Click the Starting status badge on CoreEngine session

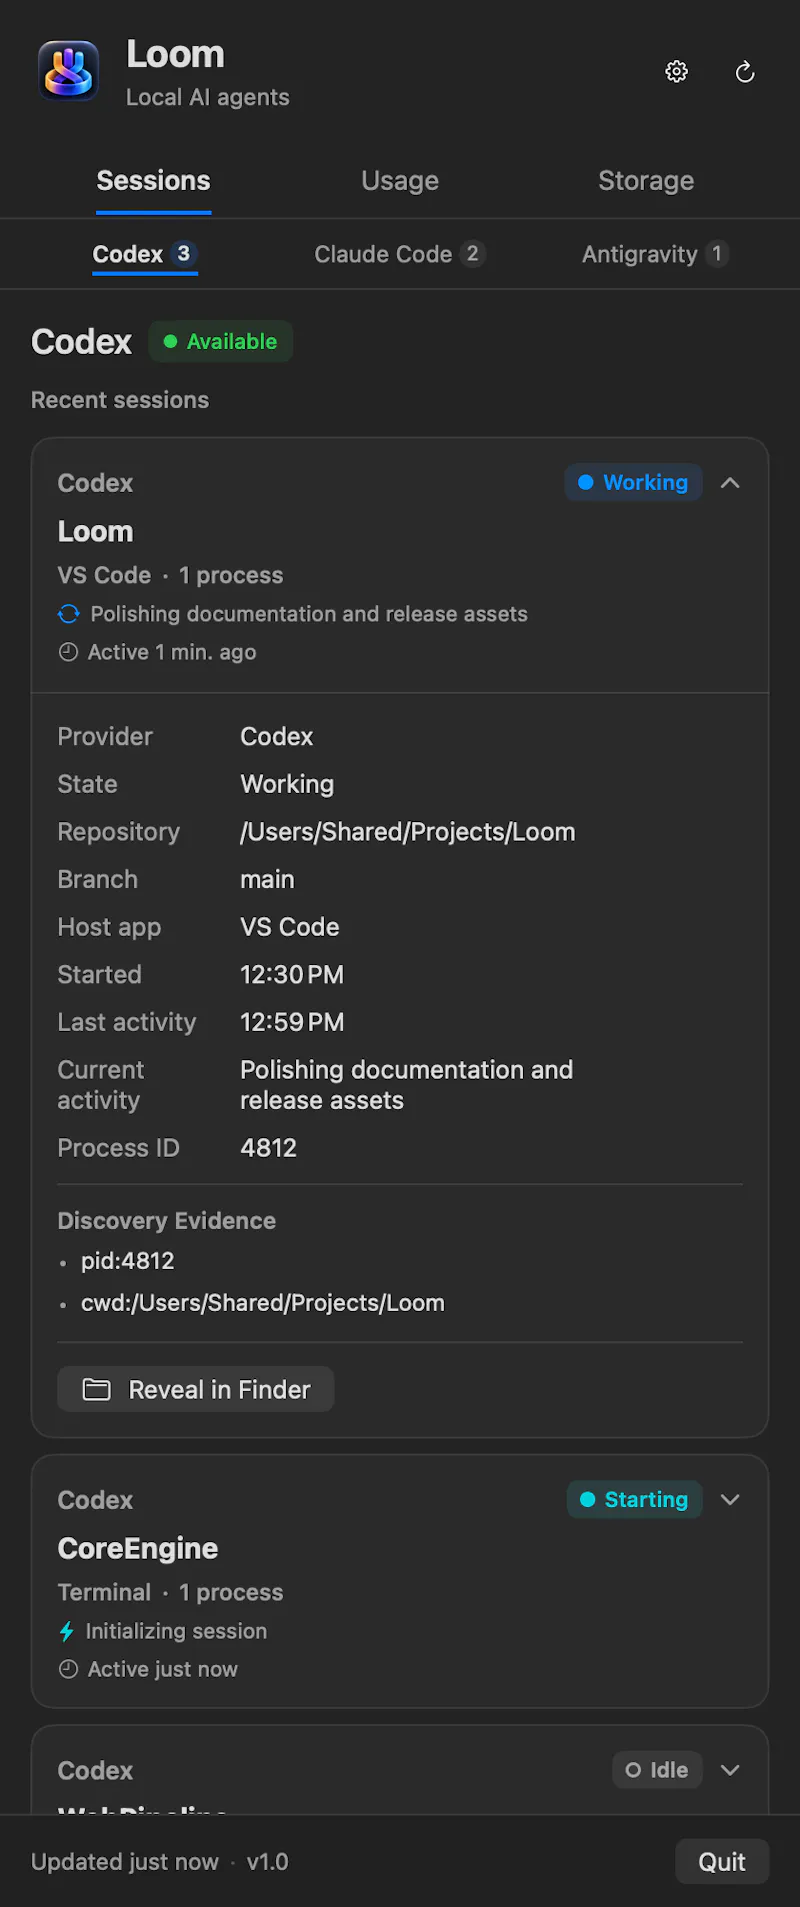click(635, 1499)
